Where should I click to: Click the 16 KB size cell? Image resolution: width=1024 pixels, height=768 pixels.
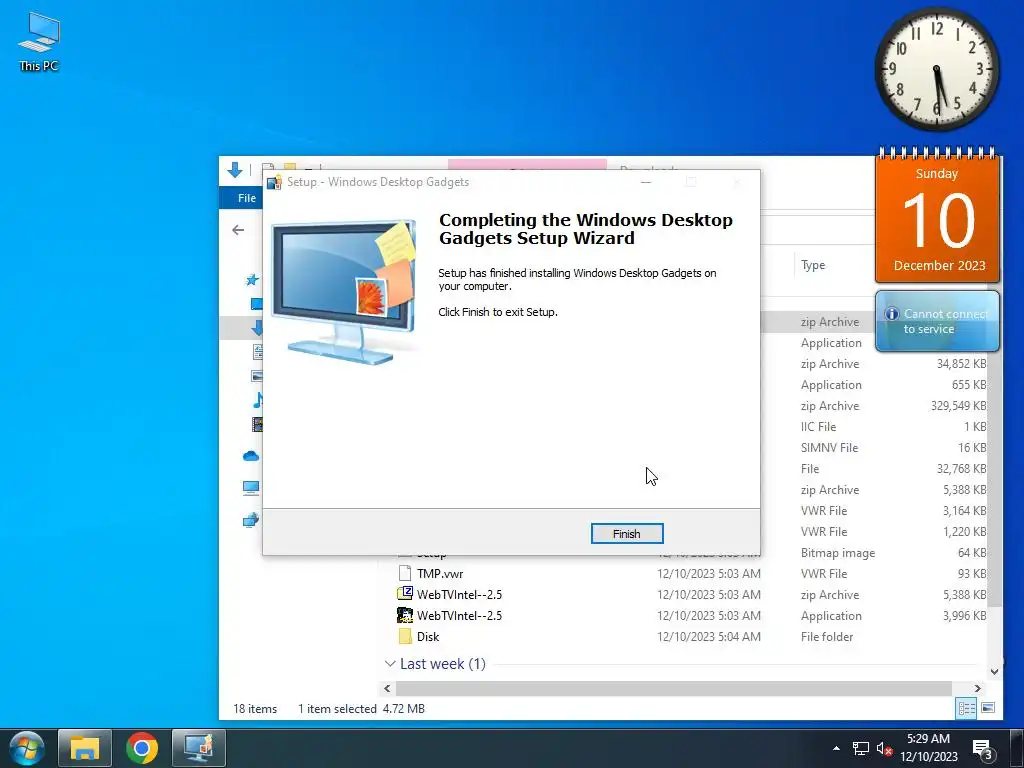972,447
